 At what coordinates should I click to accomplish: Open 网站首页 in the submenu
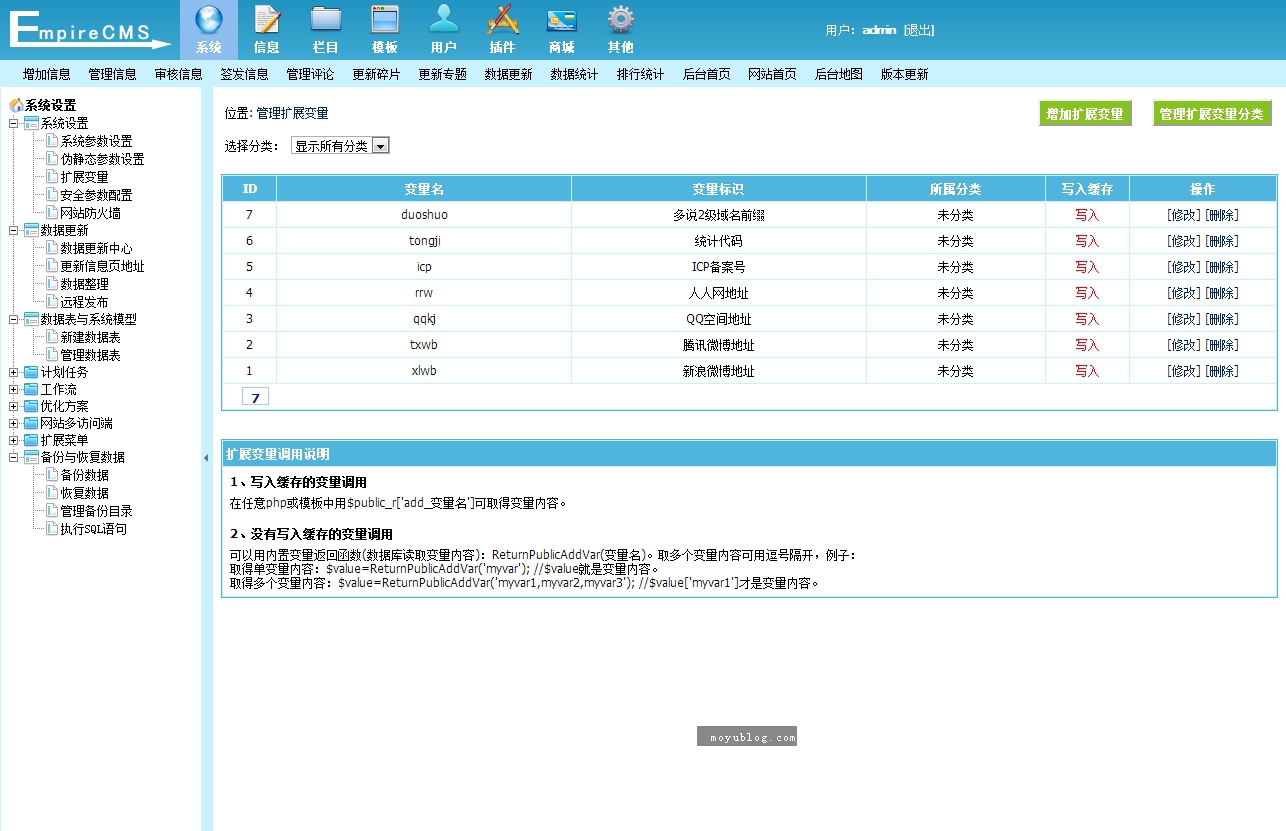[773, 74]
